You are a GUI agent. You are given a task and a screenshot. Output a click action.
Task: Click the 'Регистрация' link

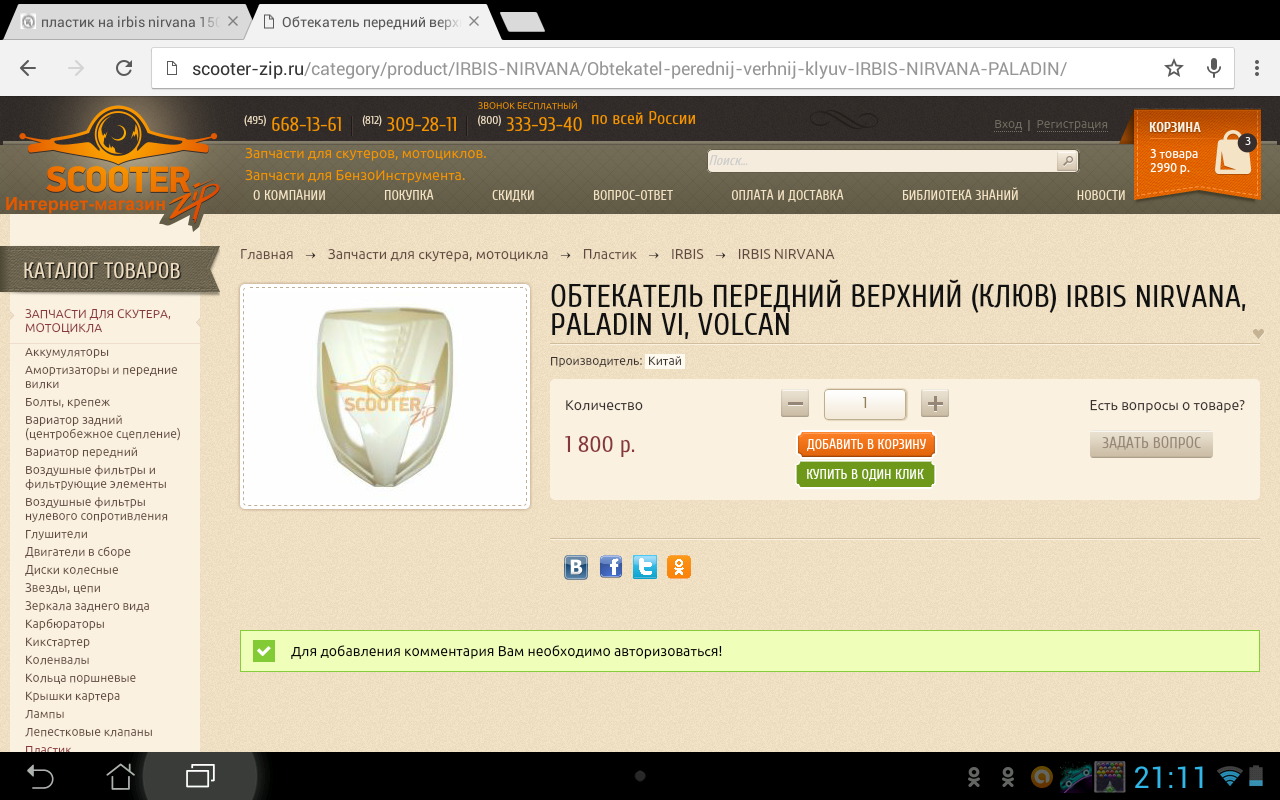1072,124
